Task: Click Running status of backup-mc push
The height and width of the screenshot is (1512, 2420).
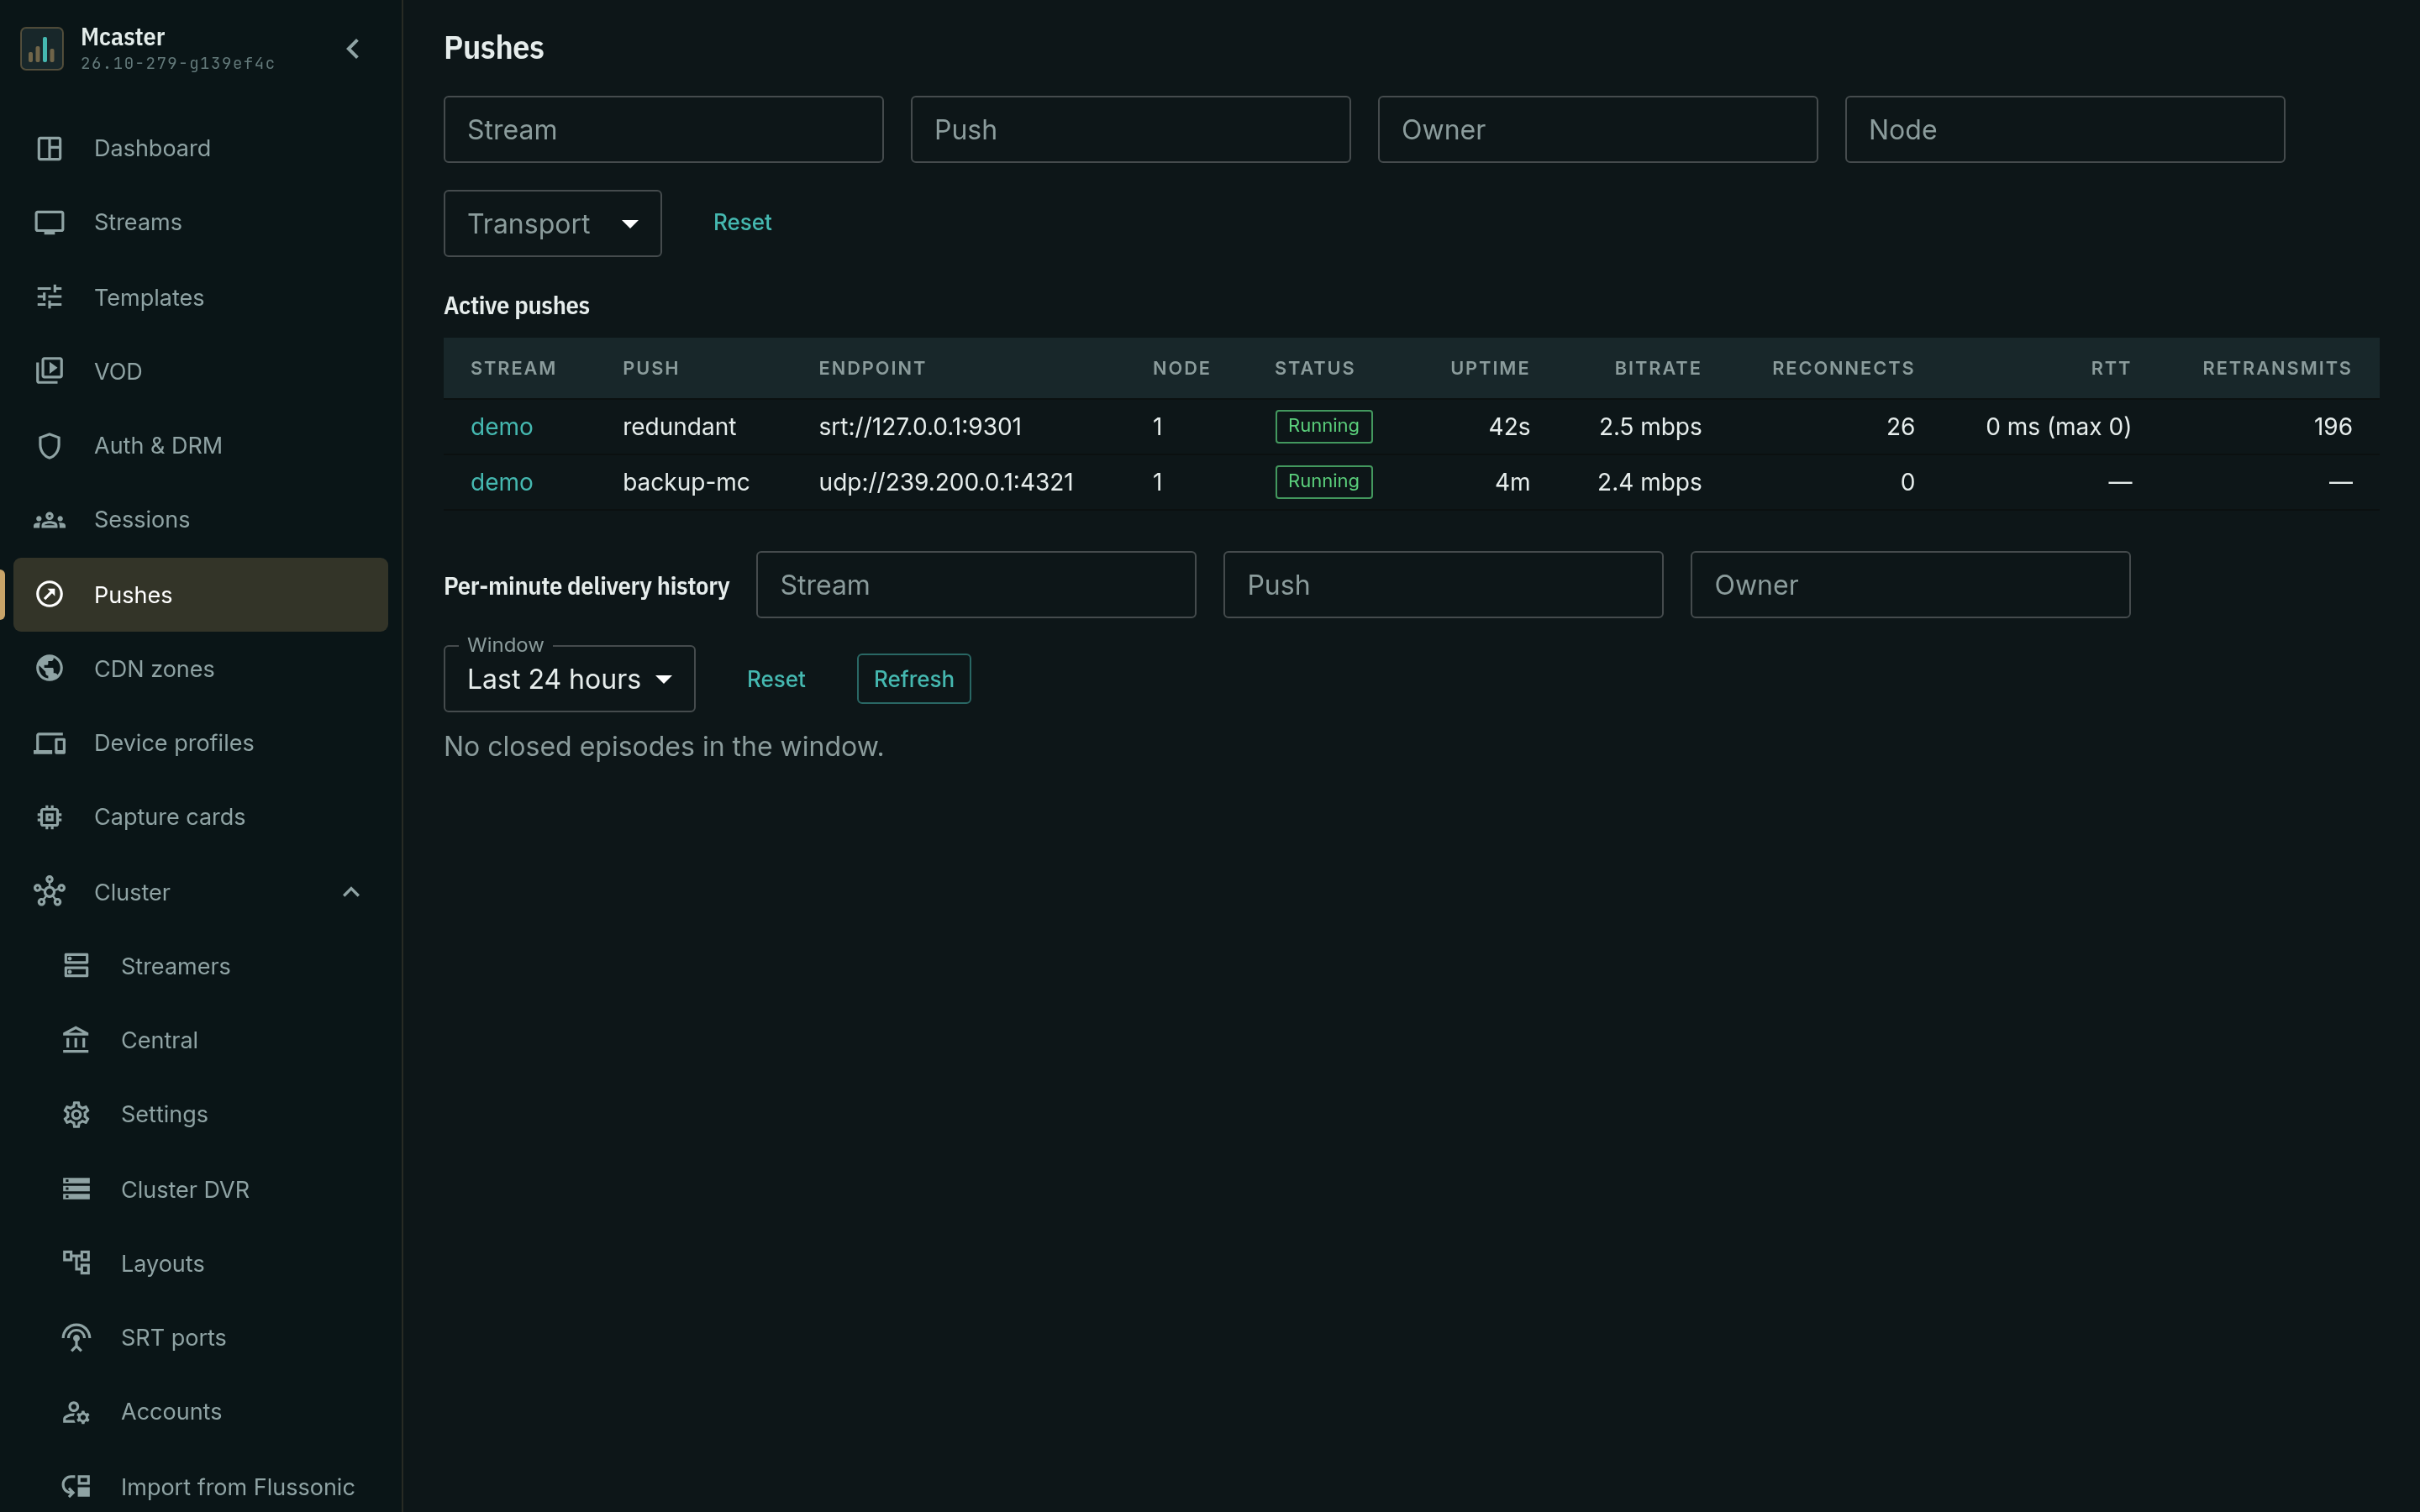Action: (1324, 482)
